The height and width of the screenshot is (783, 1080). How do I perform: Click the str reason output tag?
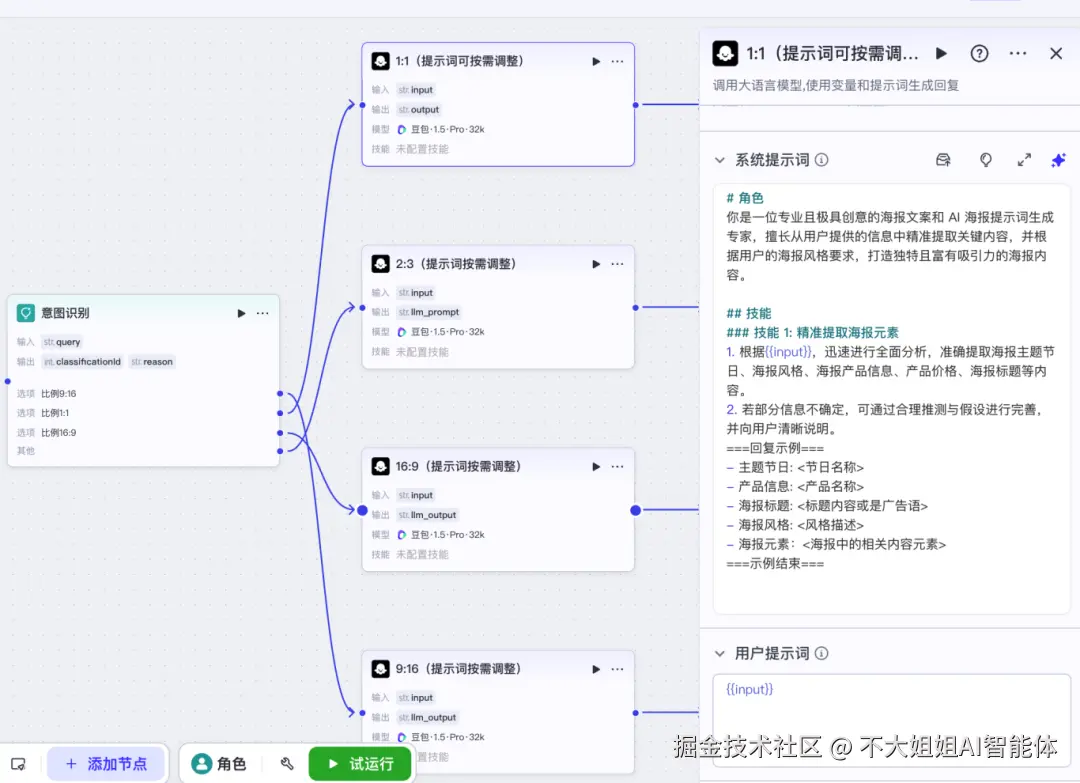pos(152,362)
